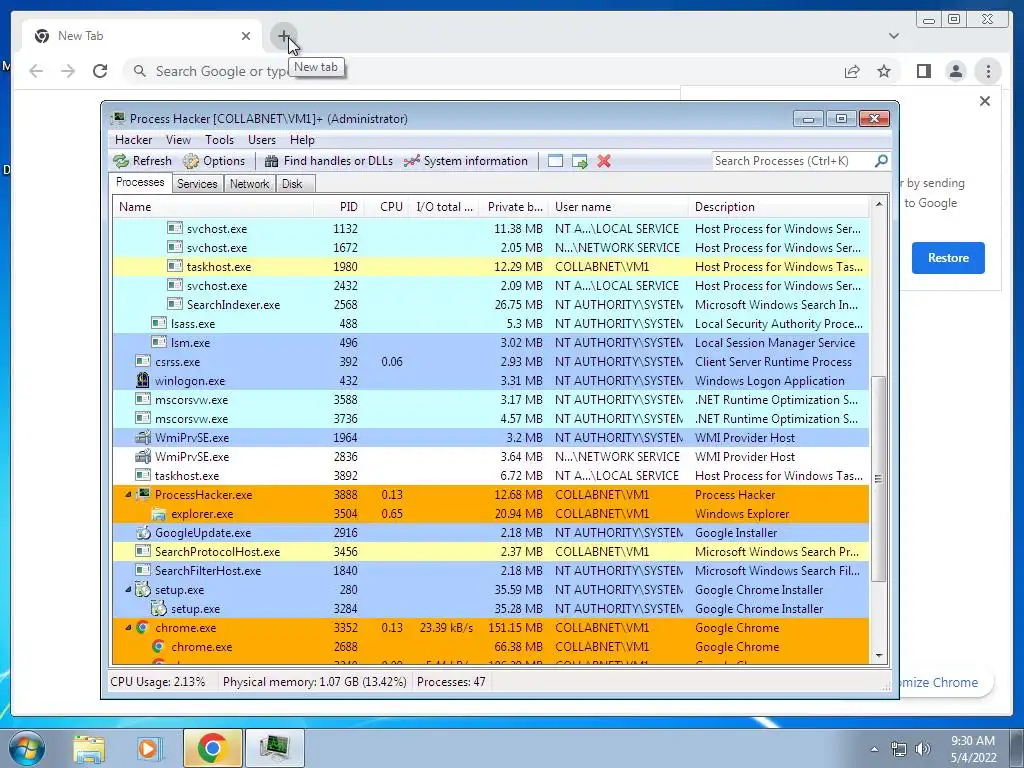Viewport: 1024px width, 768px height.
Task: Click the Search Processes input field
Action: [x=793, y=161]
